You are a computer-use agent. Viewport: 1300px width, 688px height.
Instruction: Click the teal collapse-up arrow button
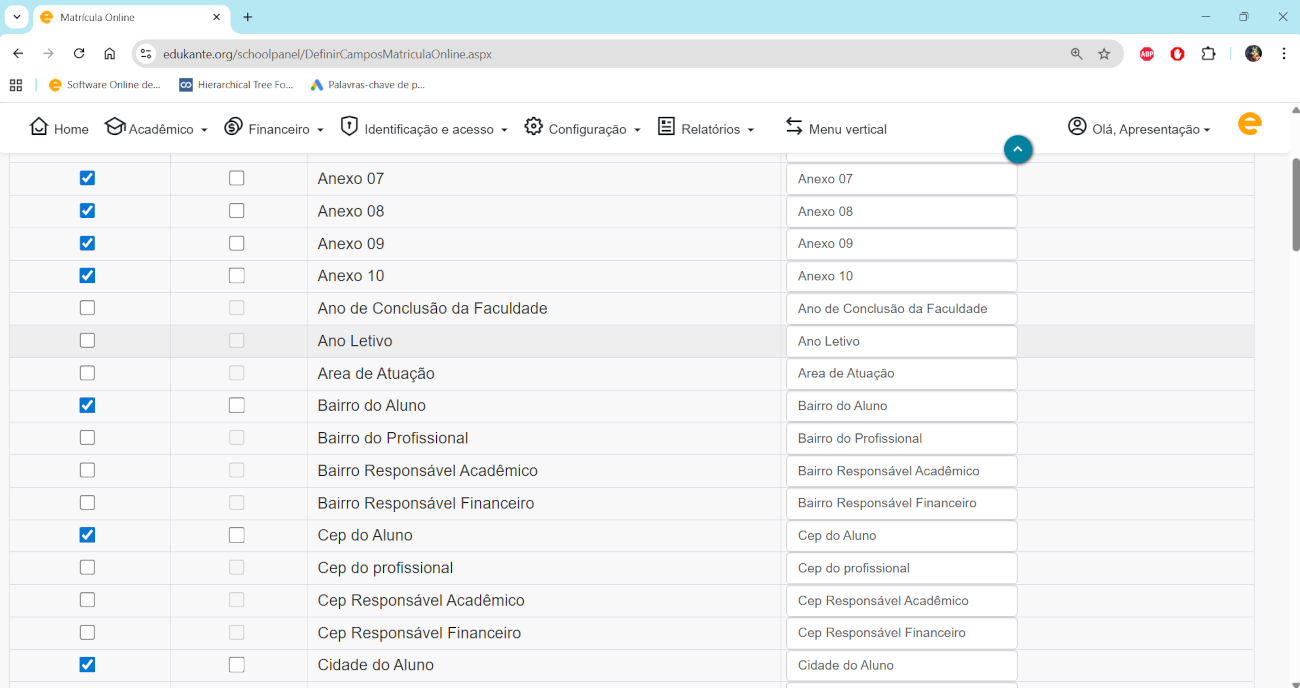tap(1017, 149)
